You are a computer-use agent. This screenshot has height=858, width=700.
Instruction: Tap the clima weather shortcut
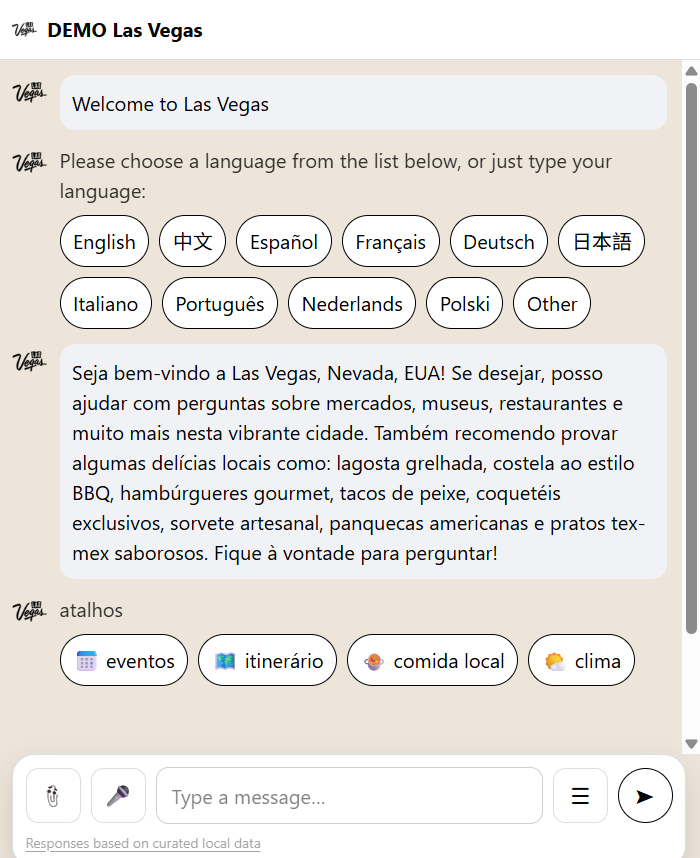click(581, 661)
